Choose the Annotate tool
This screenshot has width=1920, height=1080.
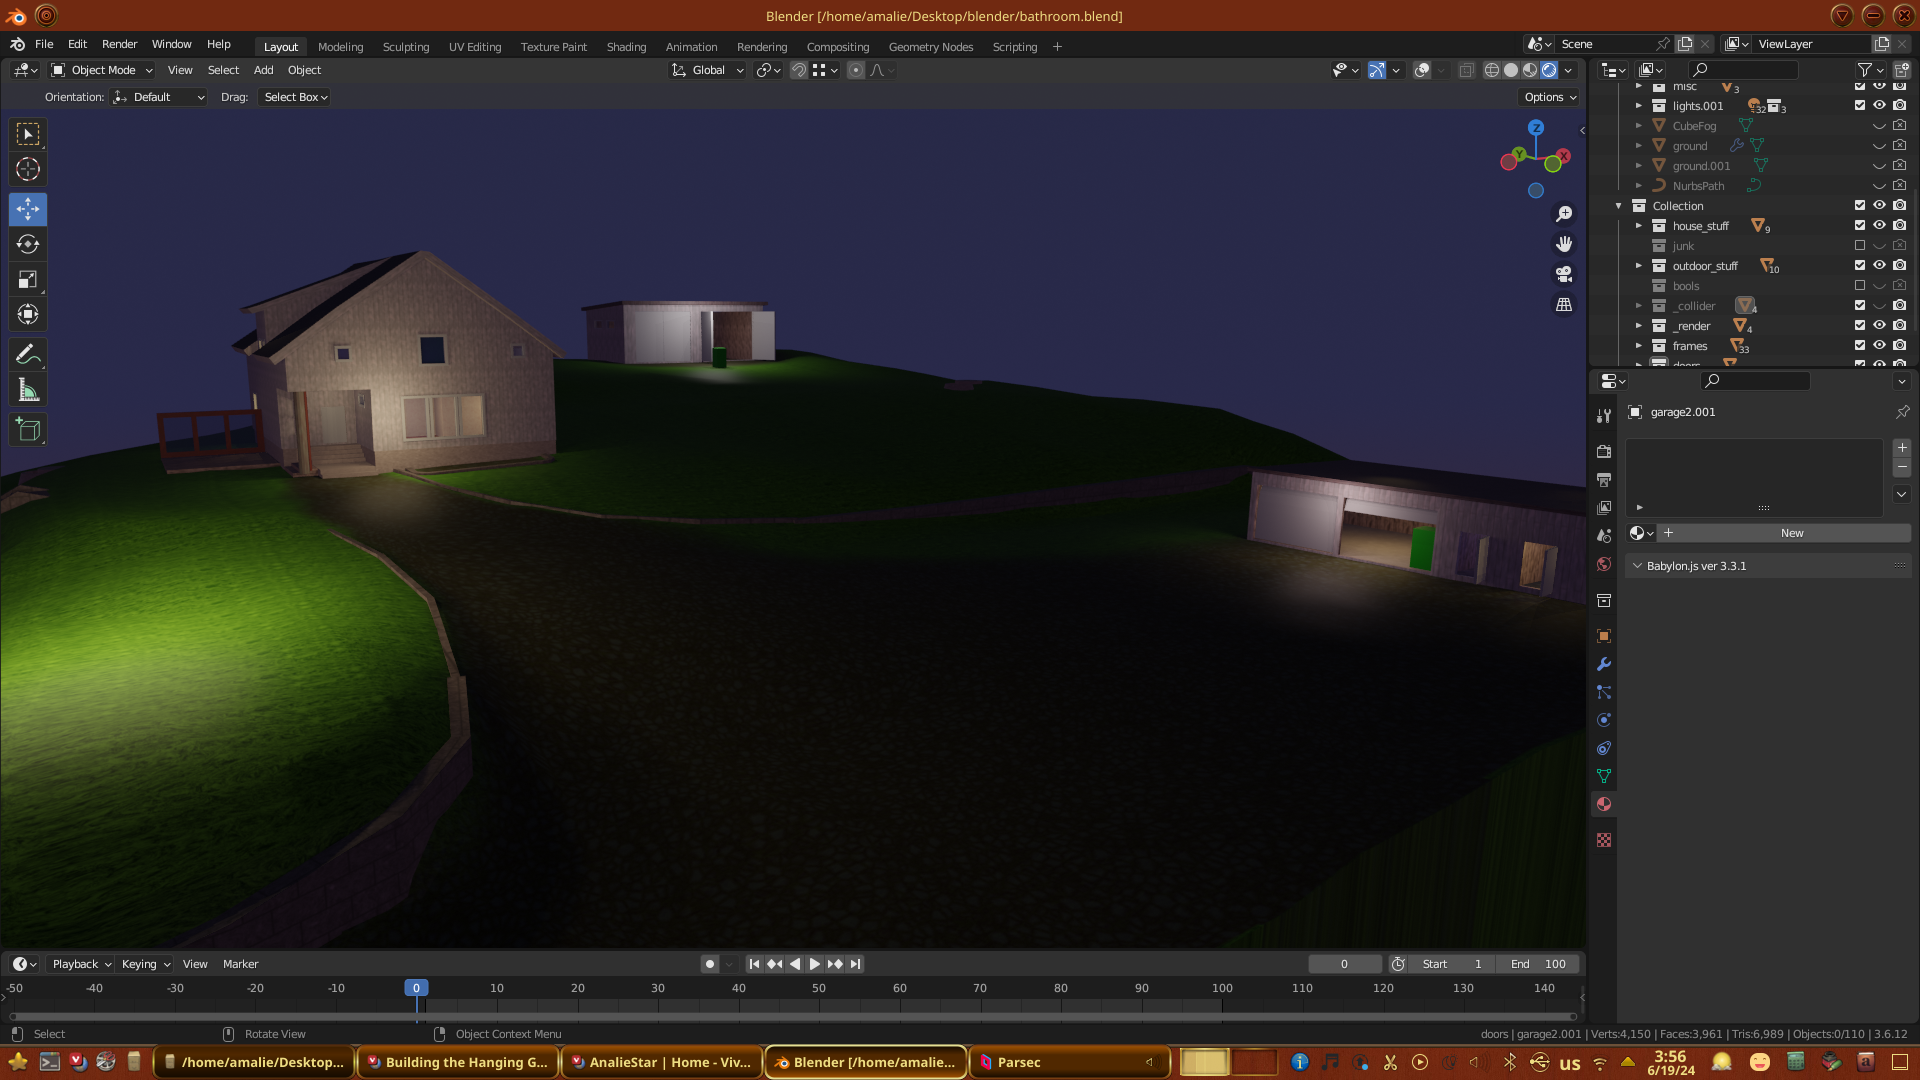[28, 354]
